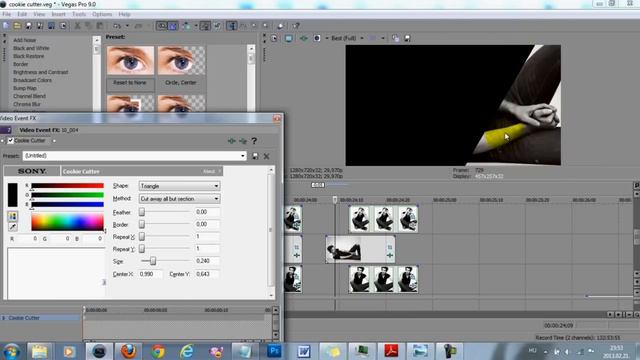Switch the RGB/HSL color mode icon

(x=13, y=216)
